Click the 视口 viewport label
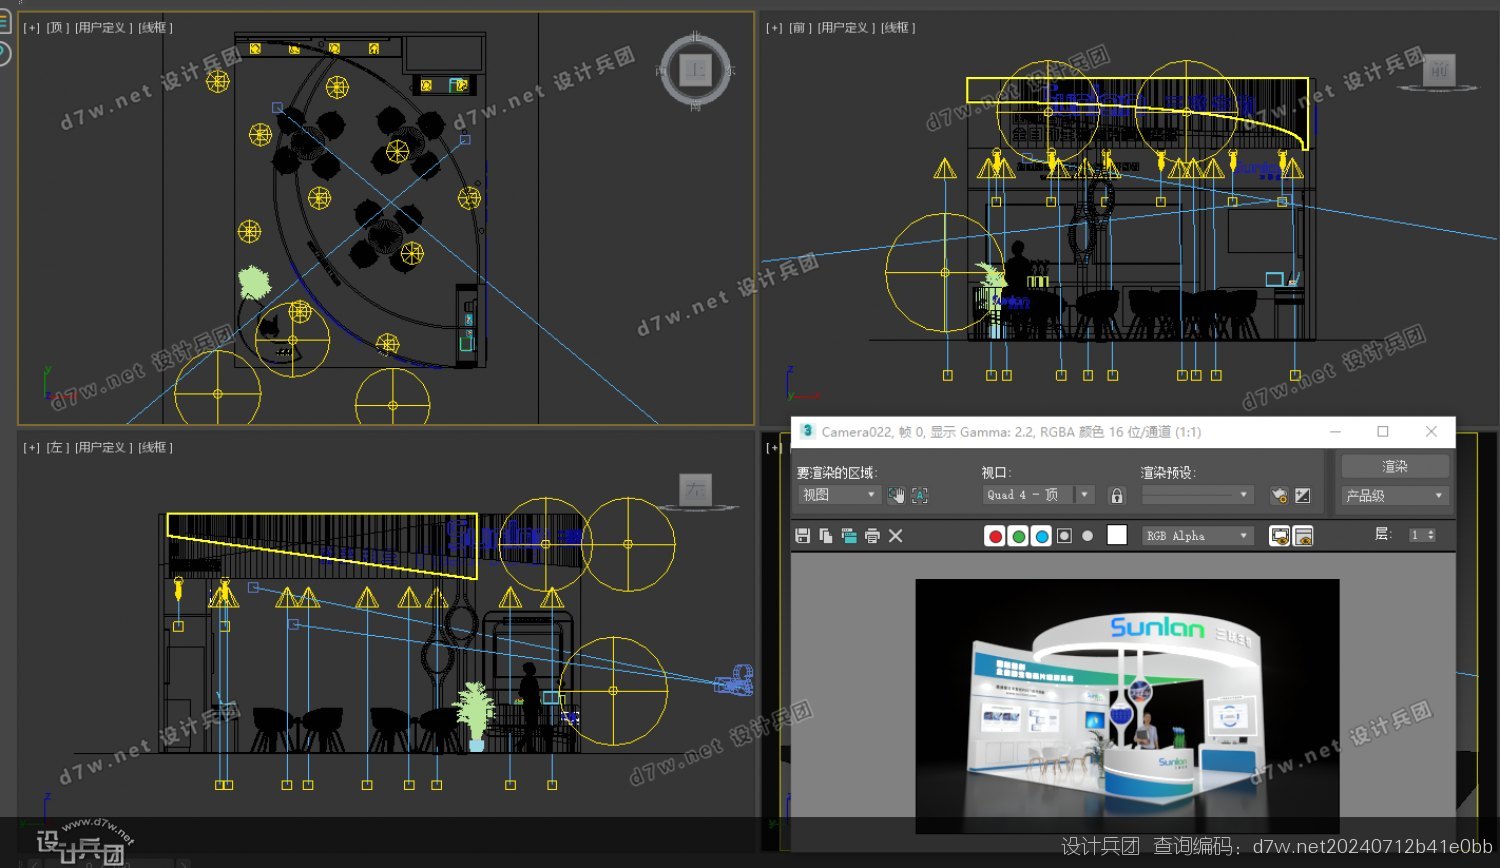 pyautogui.click(x=996, y=472)
